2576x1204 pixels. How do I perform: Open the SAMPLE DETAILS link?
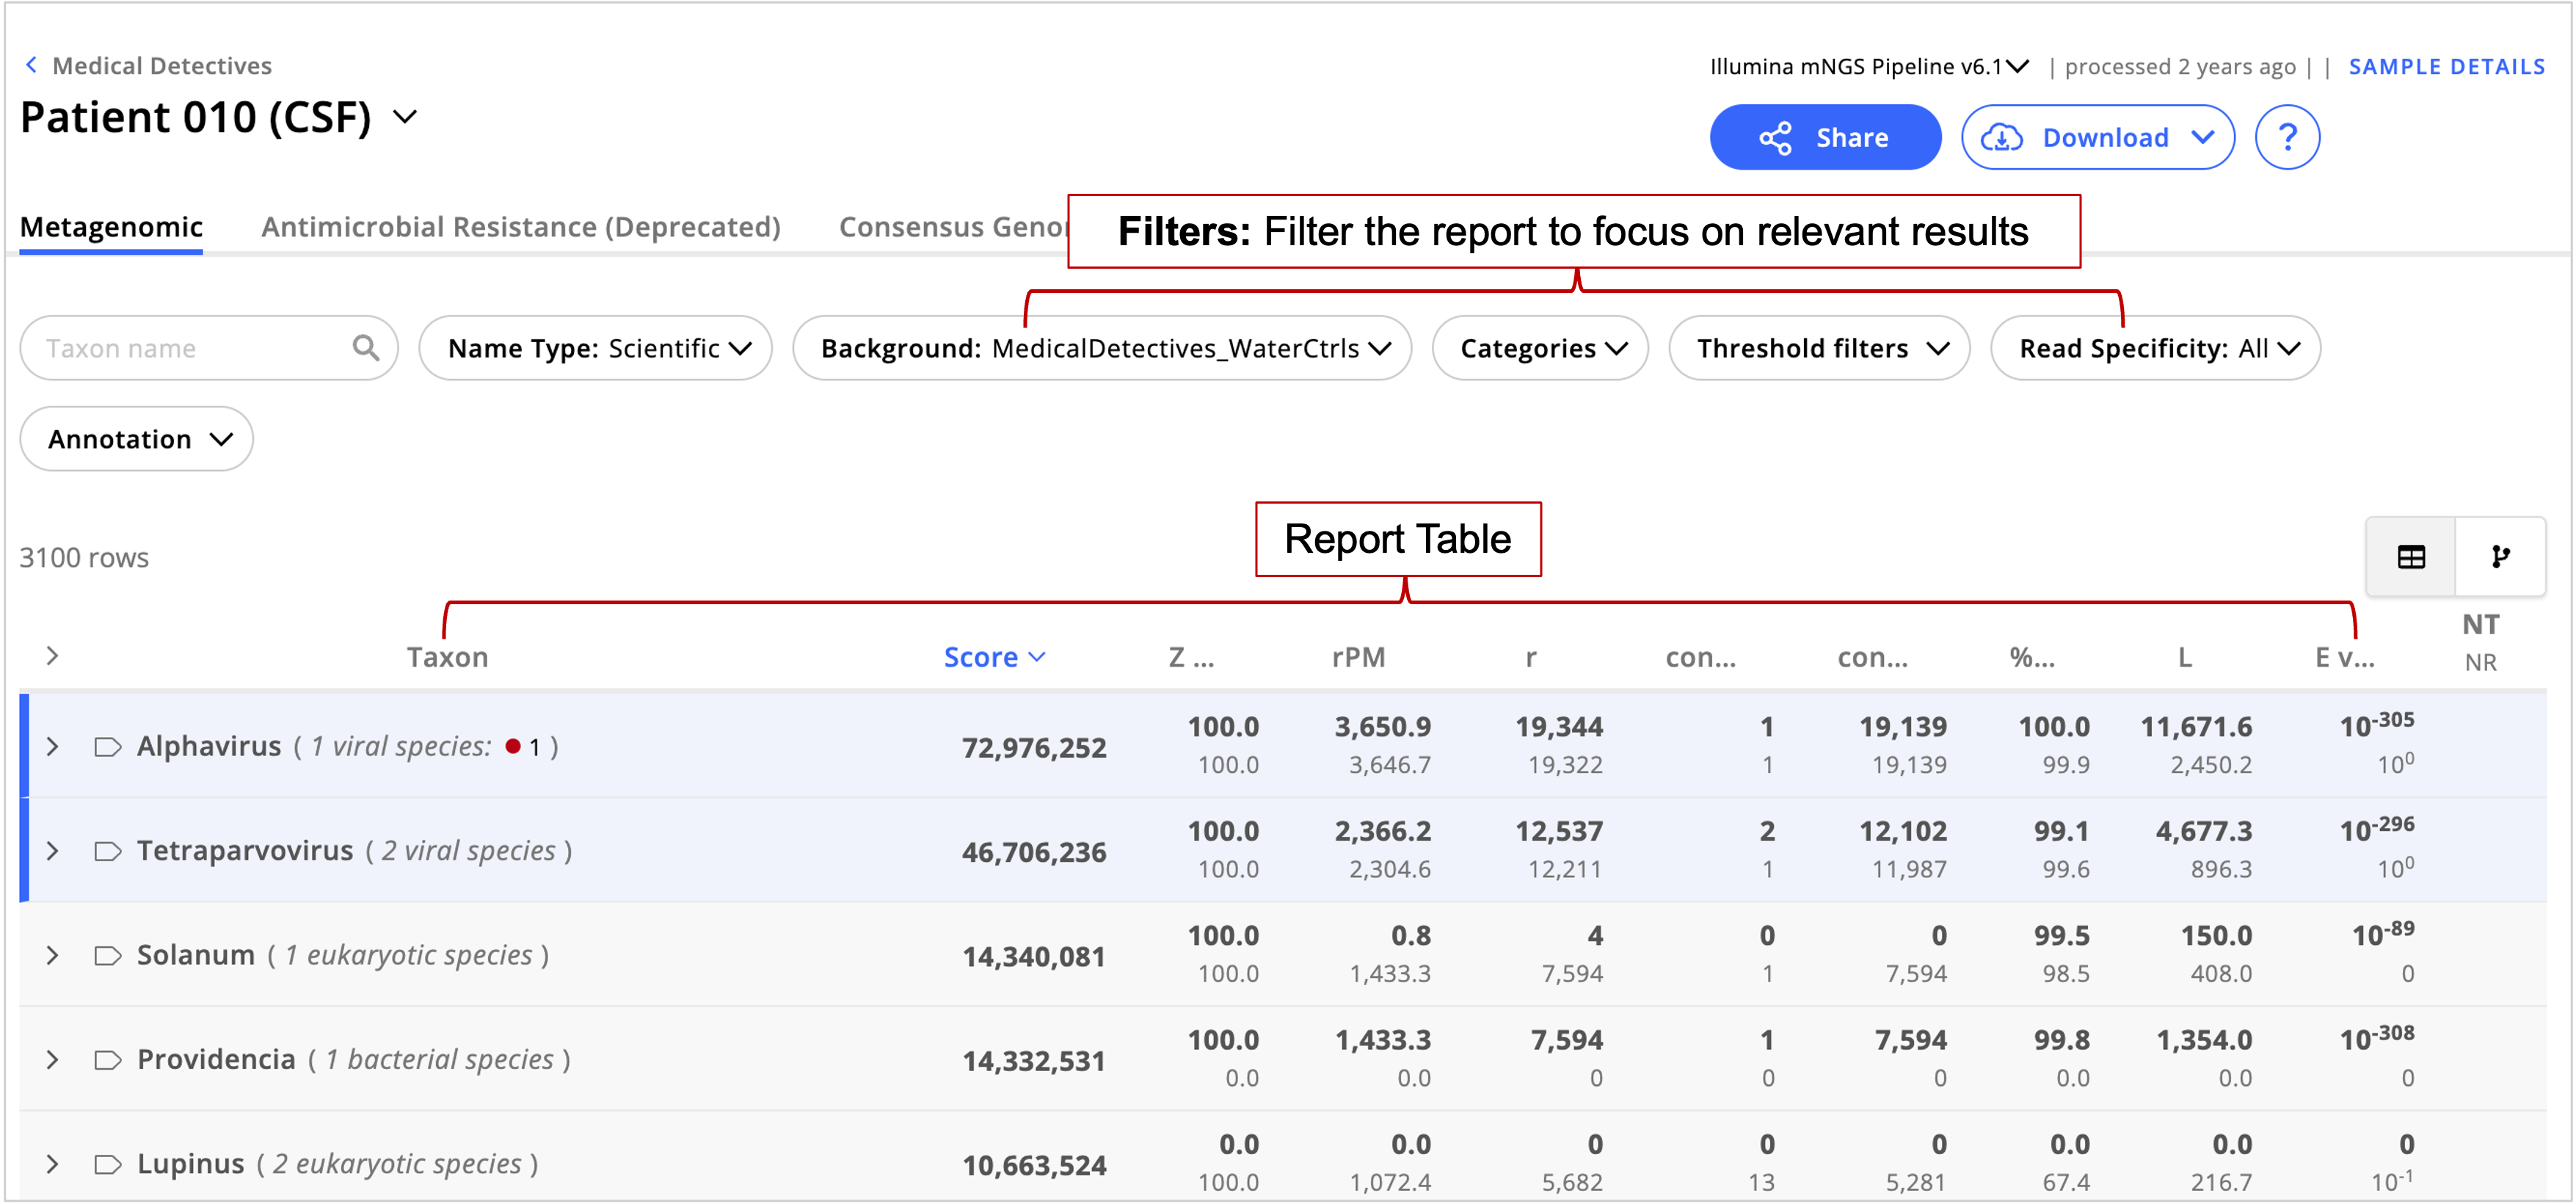pos(2446,66)
